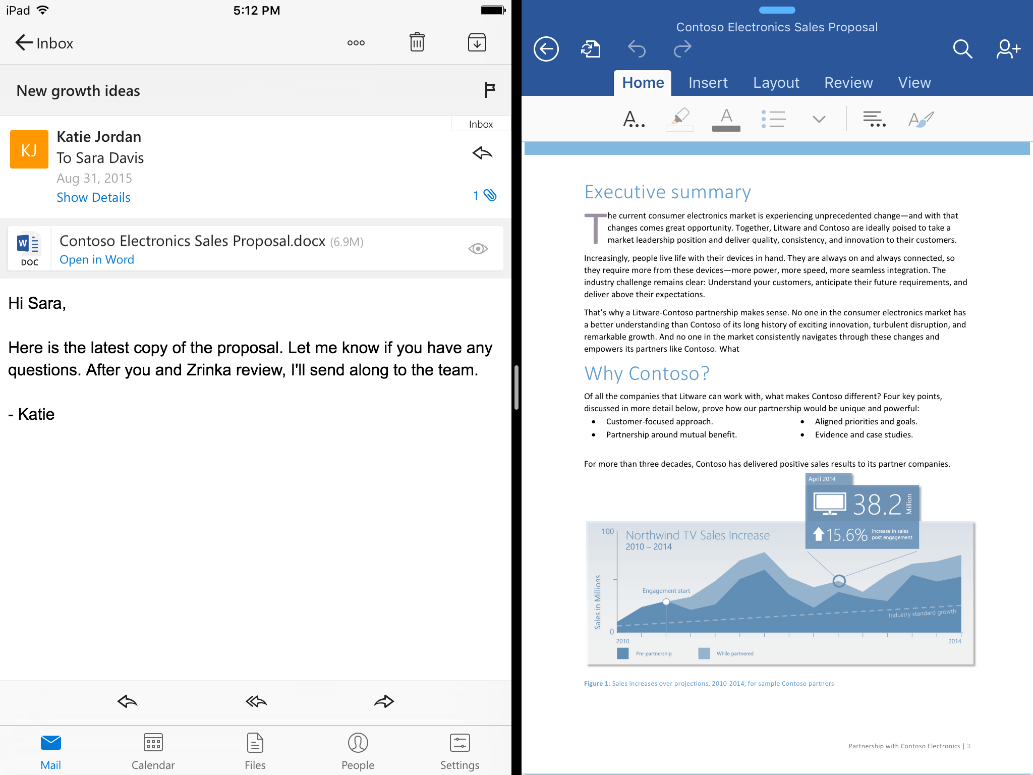
Task: Redo the action in Word
Action: (x=683, y=48)
